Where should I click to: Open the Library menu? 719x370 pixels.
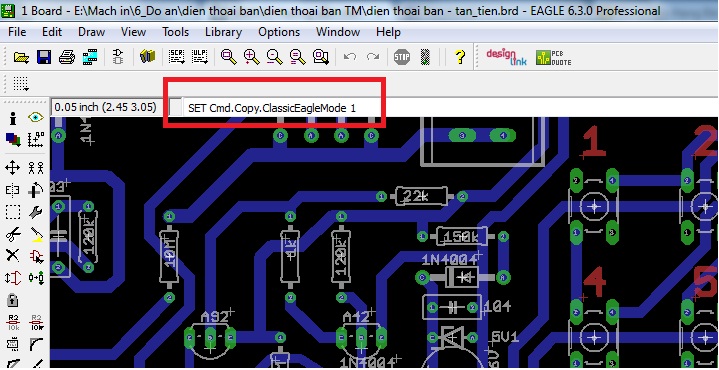223,32
